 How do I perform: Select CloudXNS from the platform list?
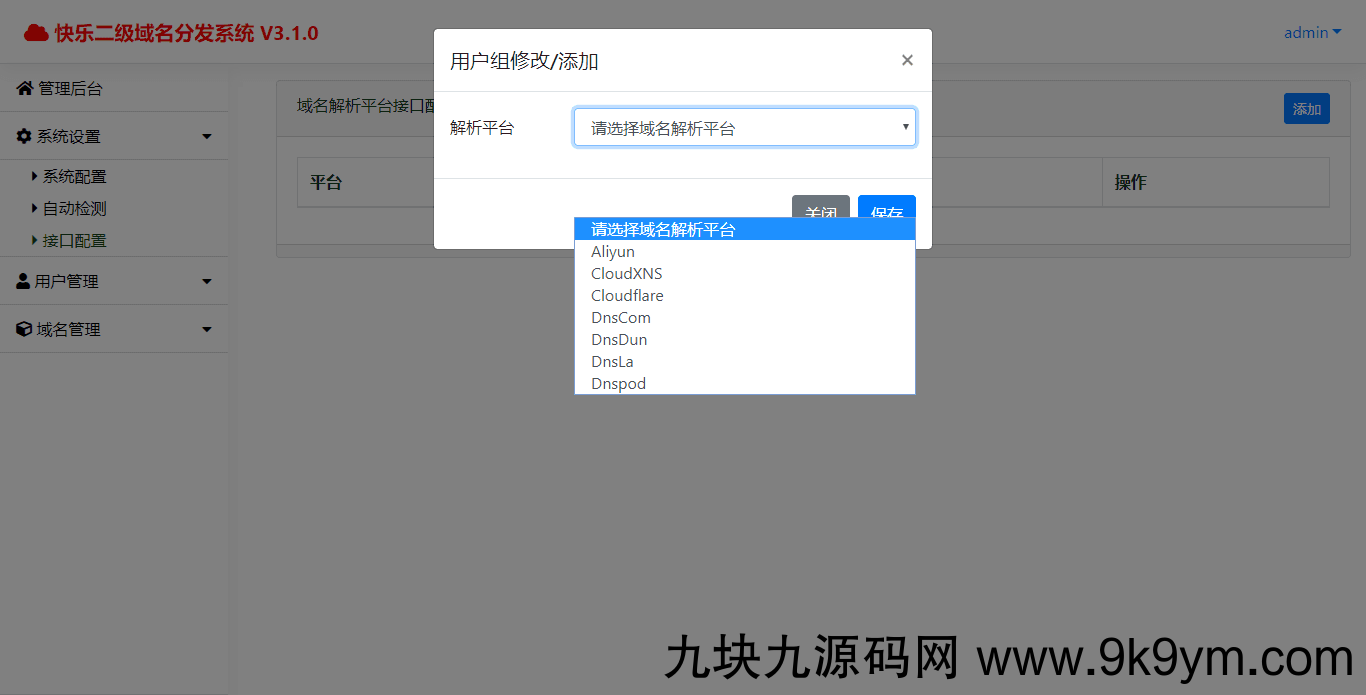626,274
